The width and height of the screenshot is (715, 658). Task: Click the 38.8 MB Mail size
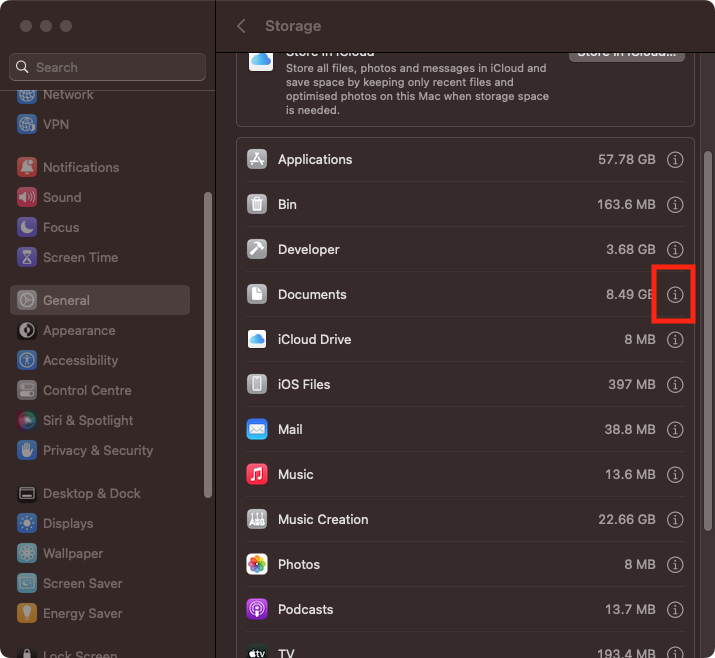630,430
